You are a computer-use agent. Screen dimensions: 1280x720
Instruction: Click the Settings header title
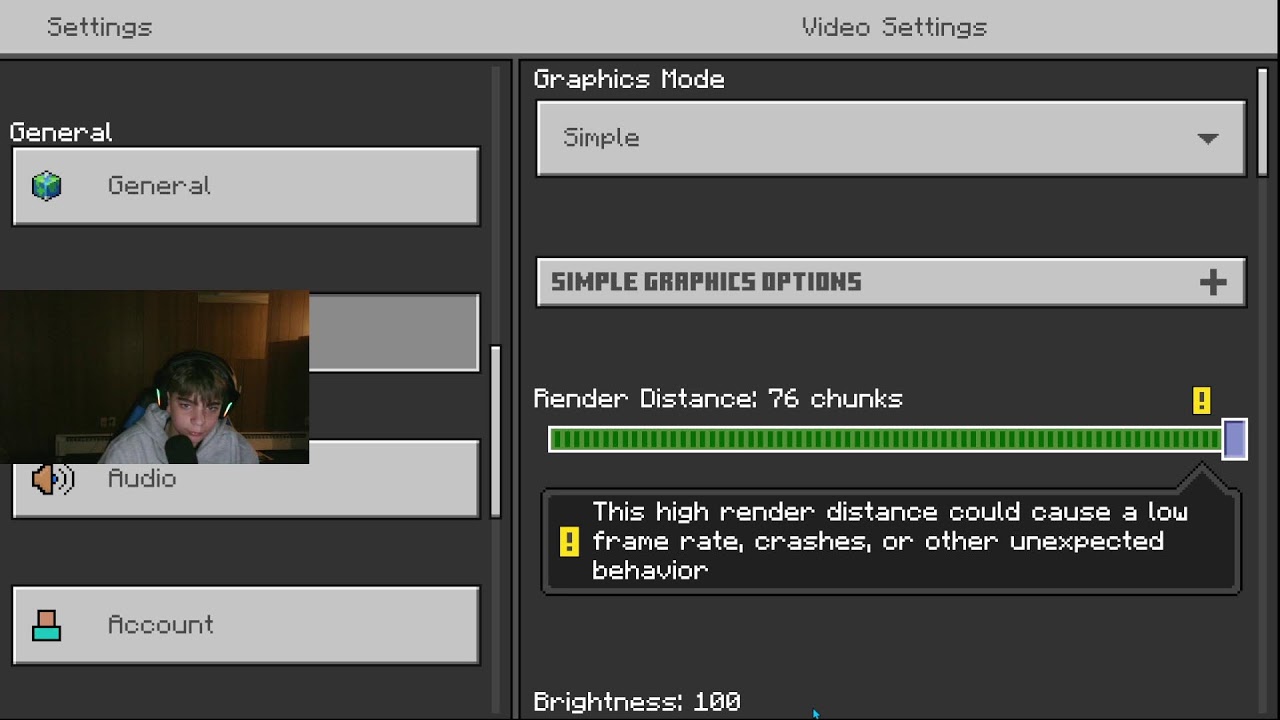pos(100,27)
